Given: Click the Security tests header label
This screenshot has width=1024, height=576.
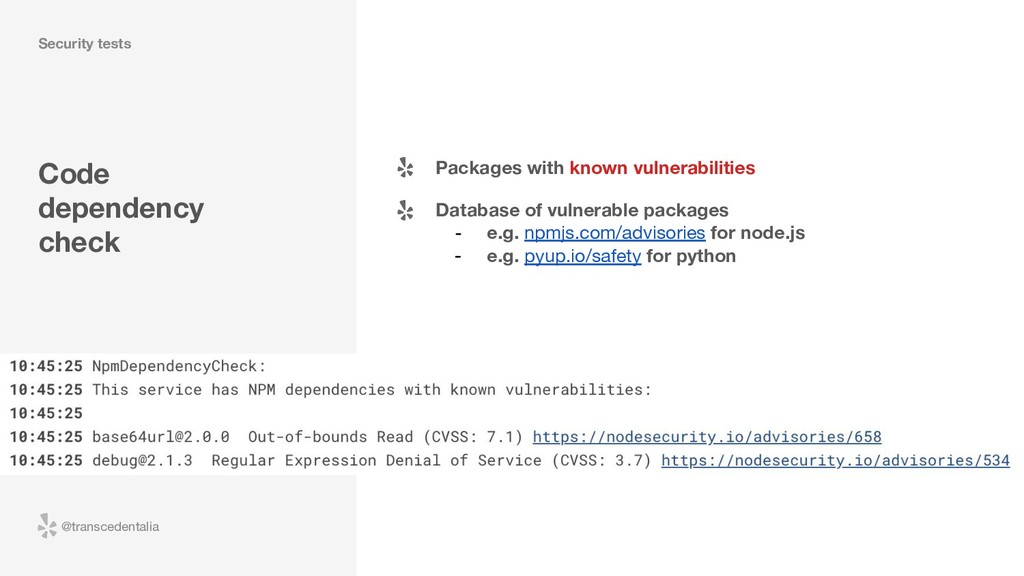Looking at the screenshot, I should pos(84,44).
